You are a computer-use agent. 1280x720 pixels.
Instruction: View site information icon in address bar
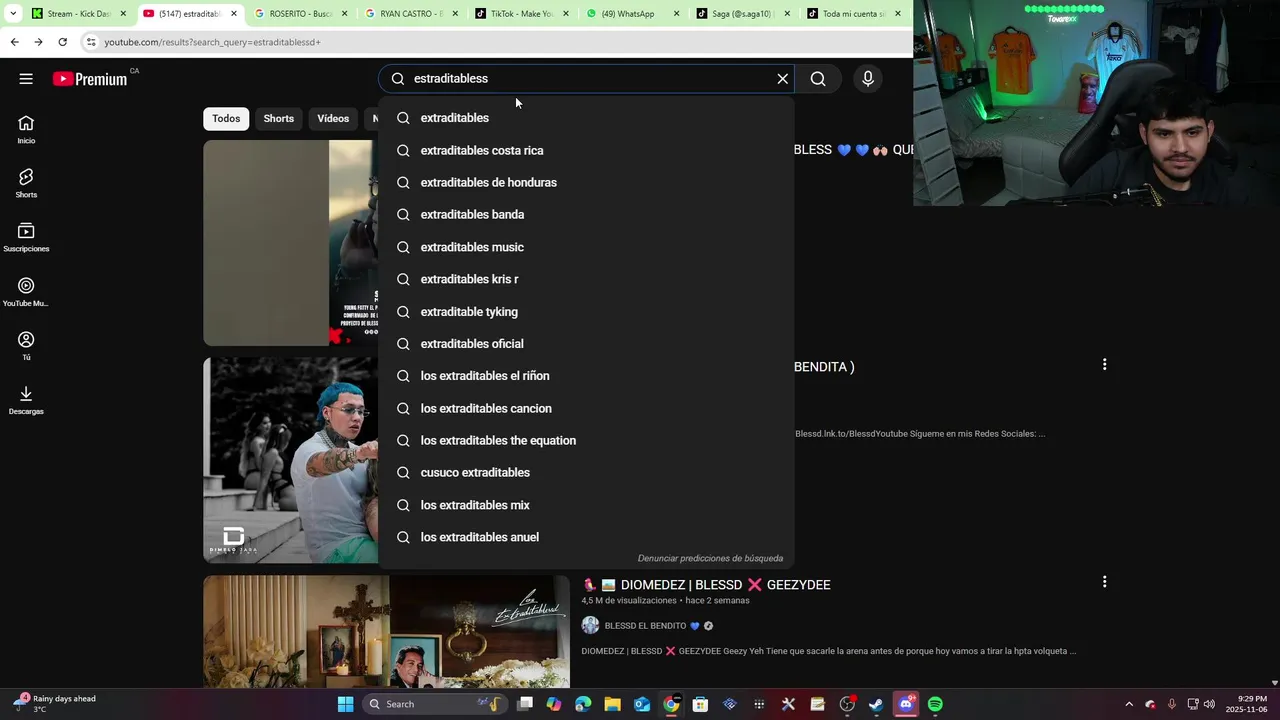click(x=91, y=42)
